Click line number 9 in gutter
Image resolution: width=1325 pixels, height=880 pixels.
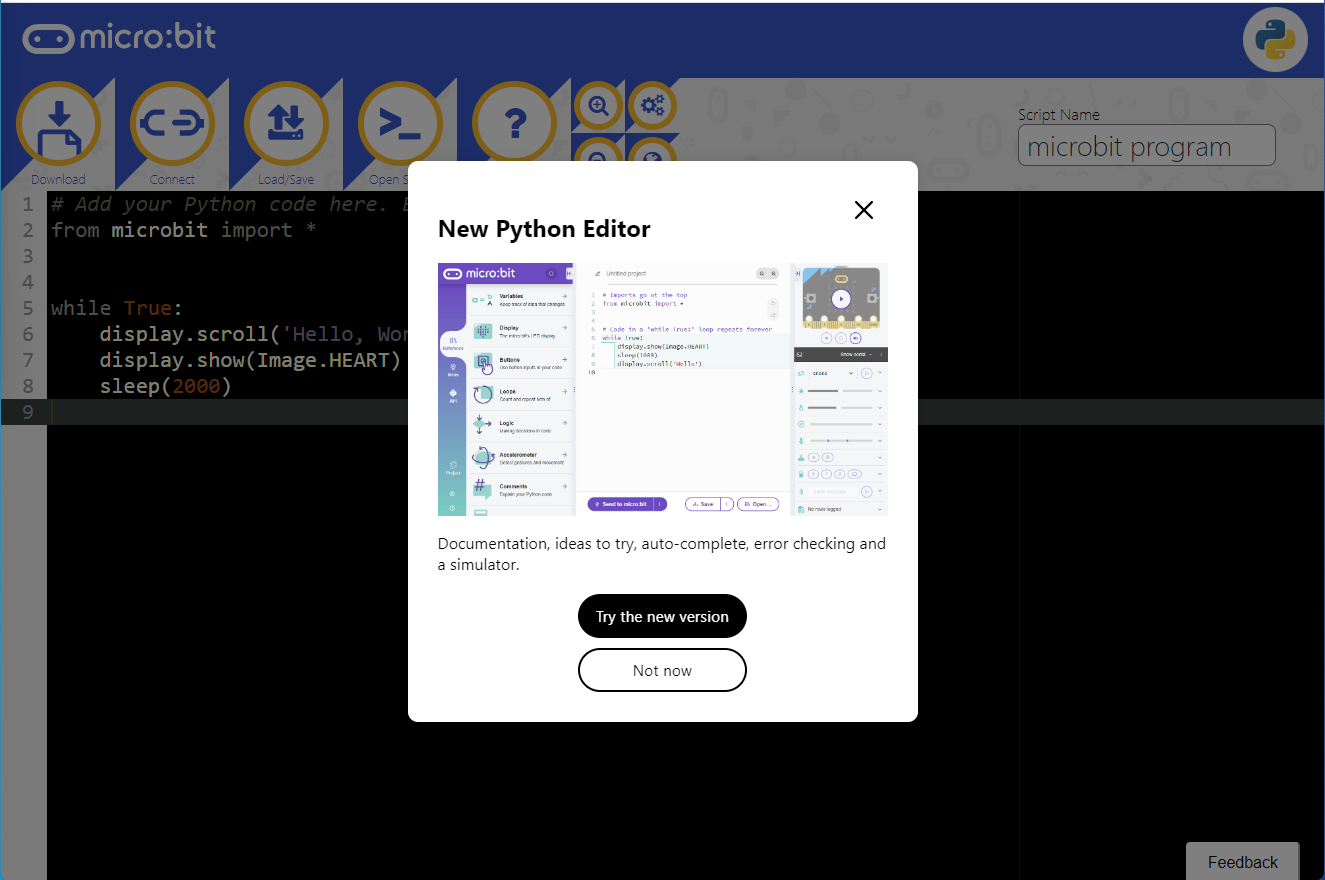pyautogui.click(x=27, y=412)
